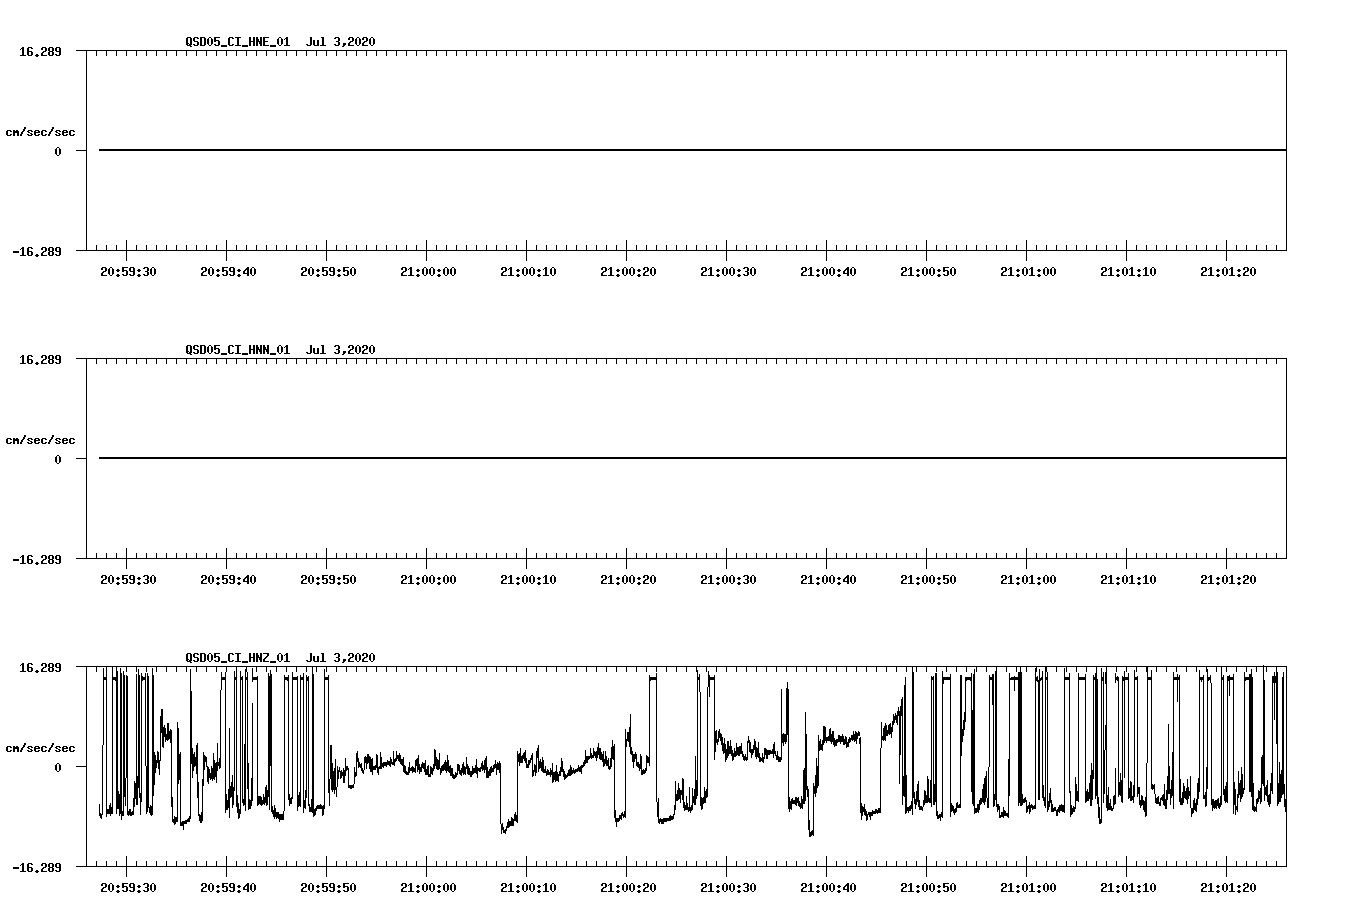
Task: Click 21:01:10 time label on HNZ plot
Action: (1128, 888)
